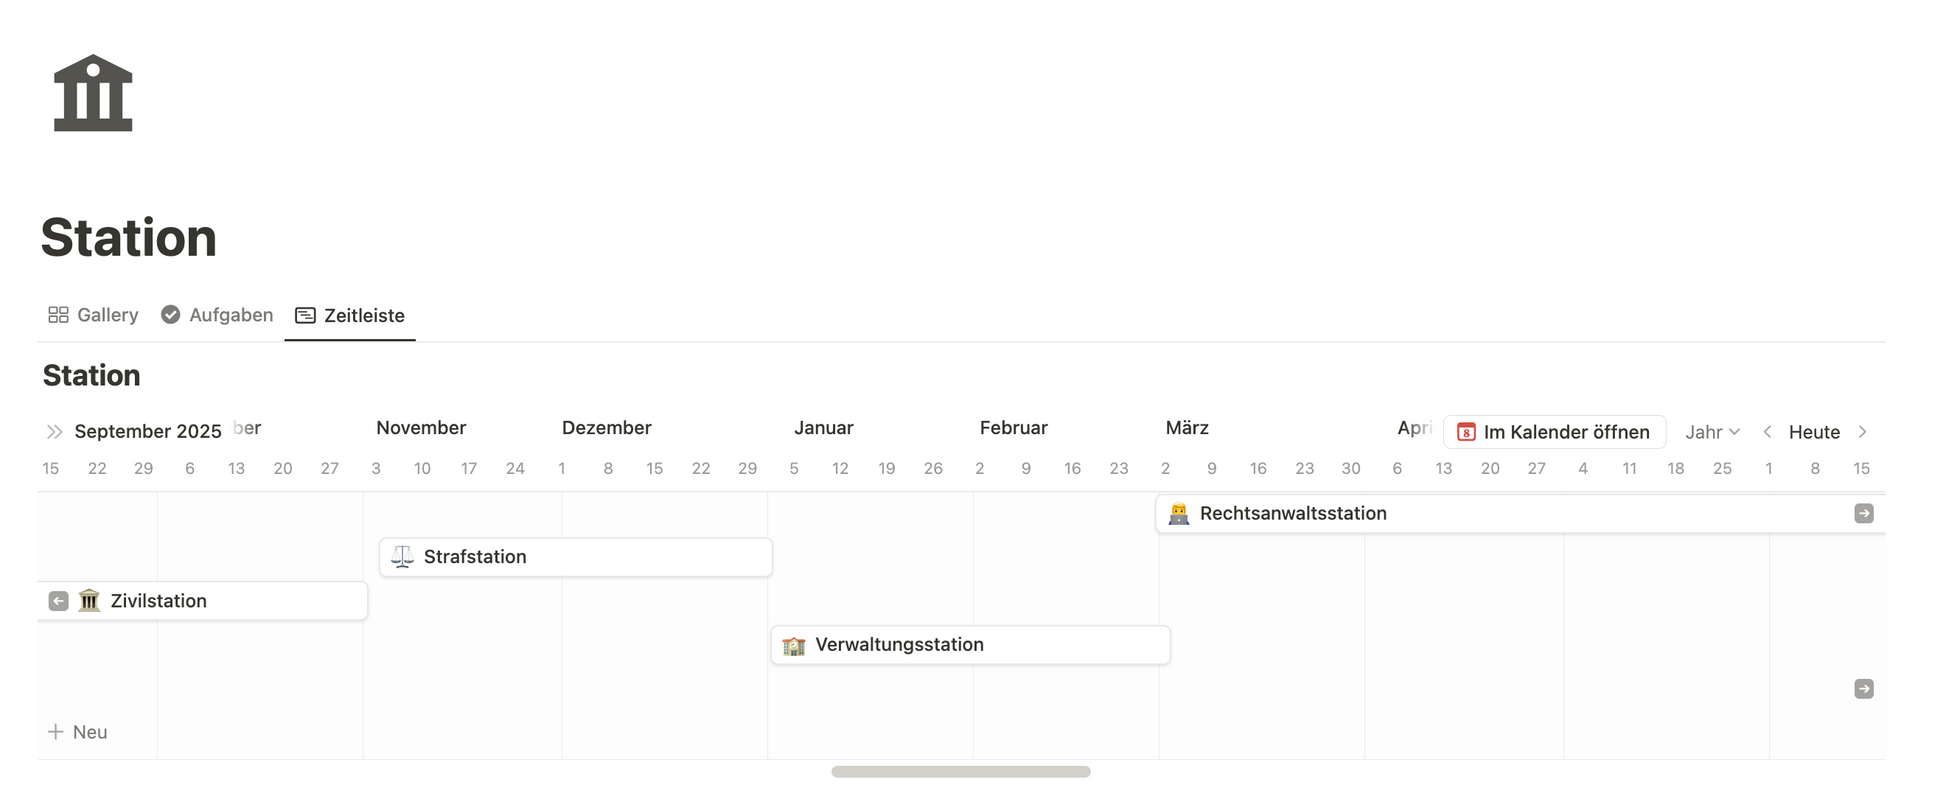1946x799 pixels.
Task: Click the horizontal timeline scrollbar
Action: (960, 772)
